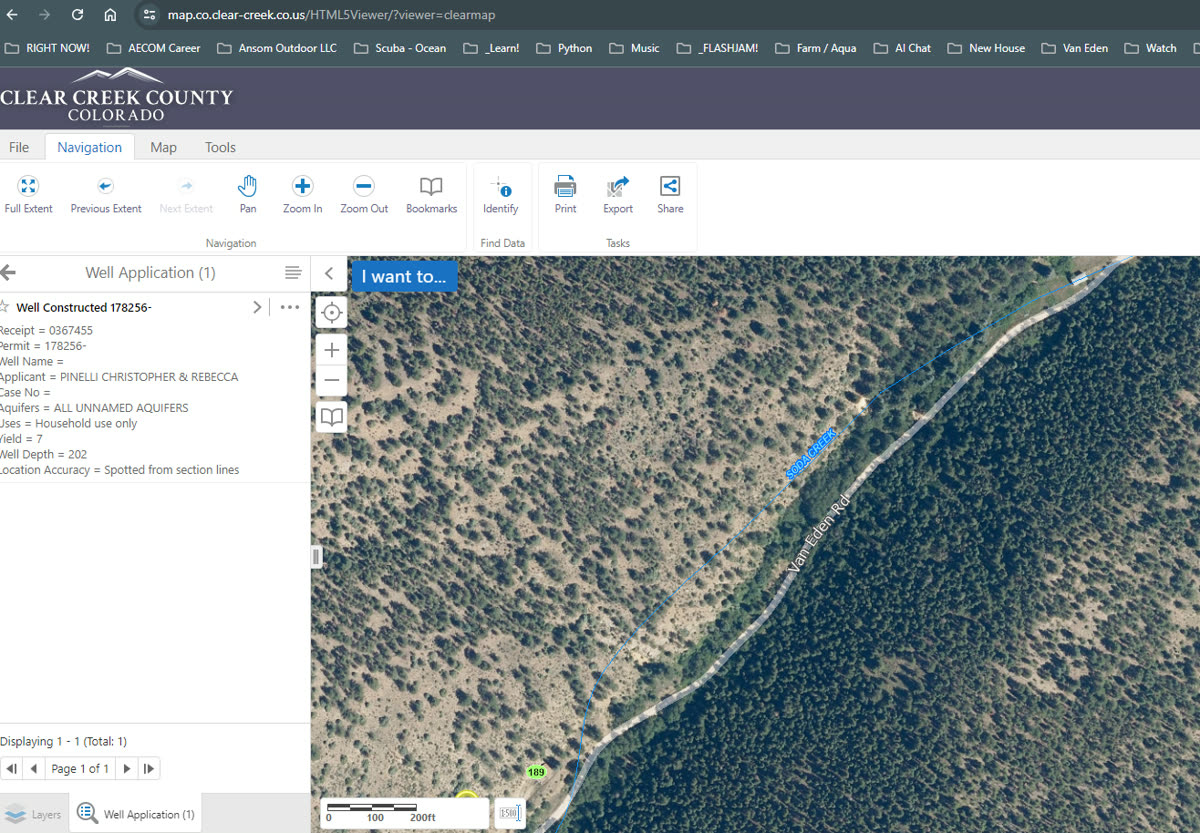Switch to the Map ribbon tab
The height and width of the screenshot is (833, 1200).
pos(163,147)
